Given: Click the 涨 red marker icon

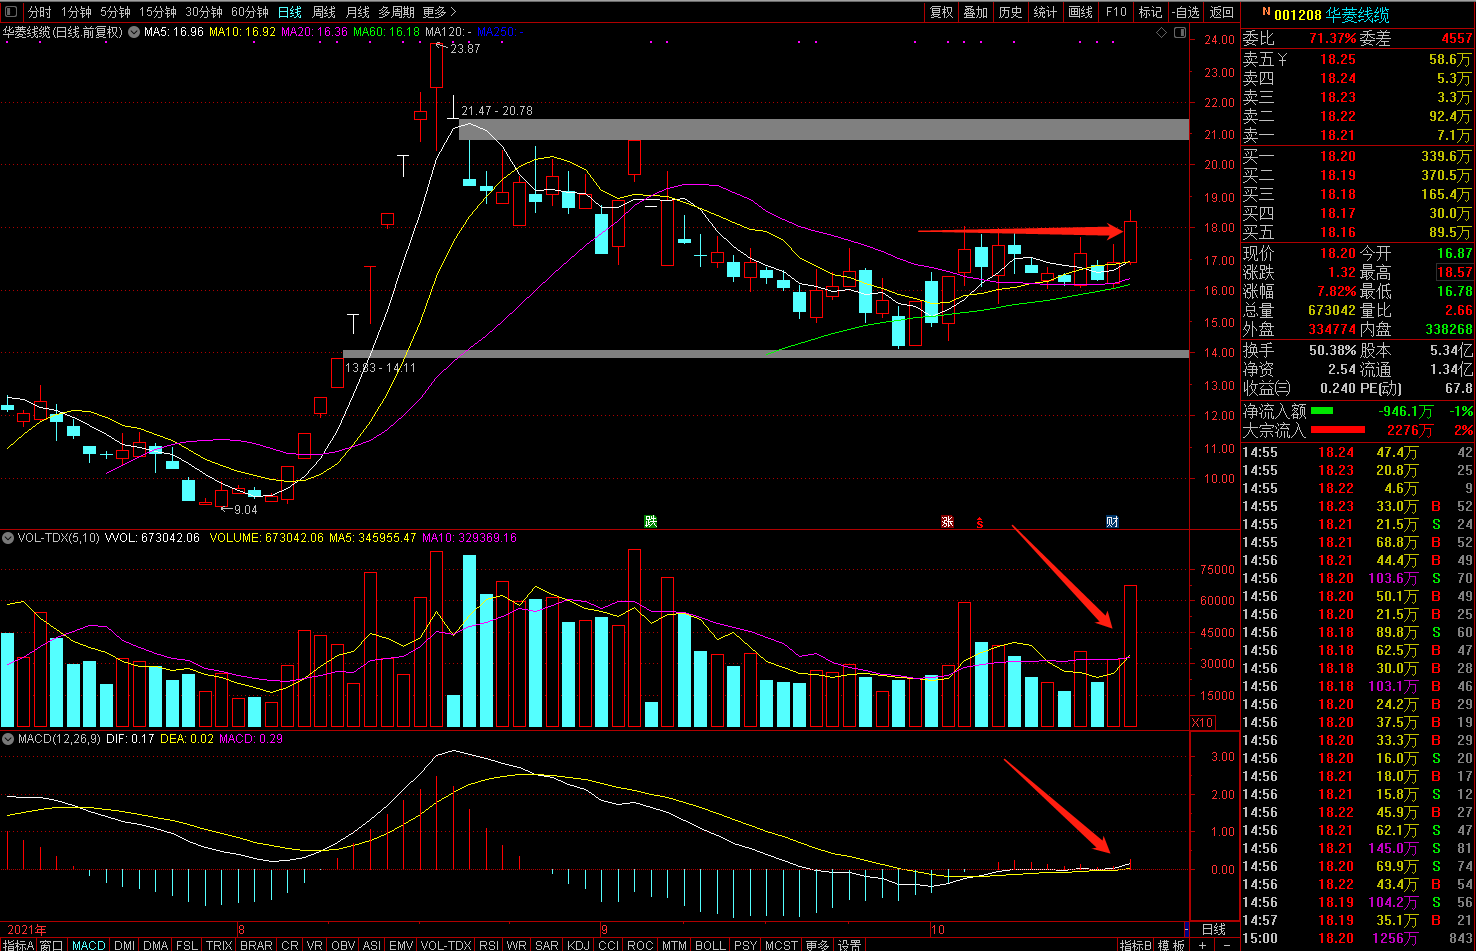Looking at the screenshot, I should pyautogui.click(x=947, y=522).
